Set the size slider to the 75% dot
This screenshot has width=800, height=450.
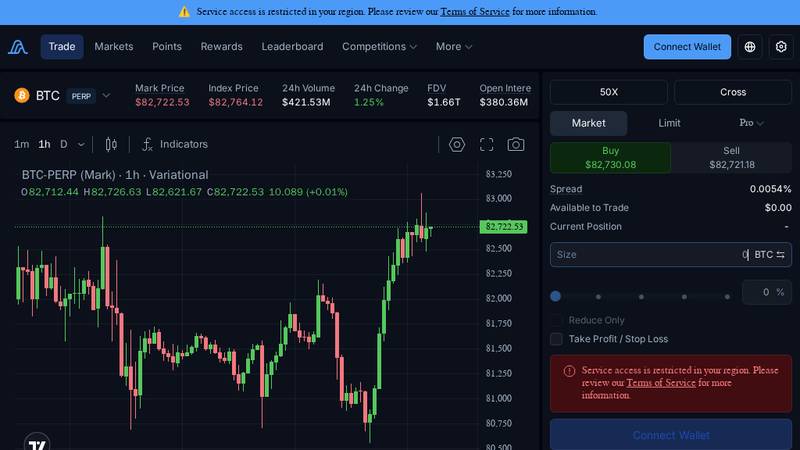pyautogui.click(x=684, y=296)
